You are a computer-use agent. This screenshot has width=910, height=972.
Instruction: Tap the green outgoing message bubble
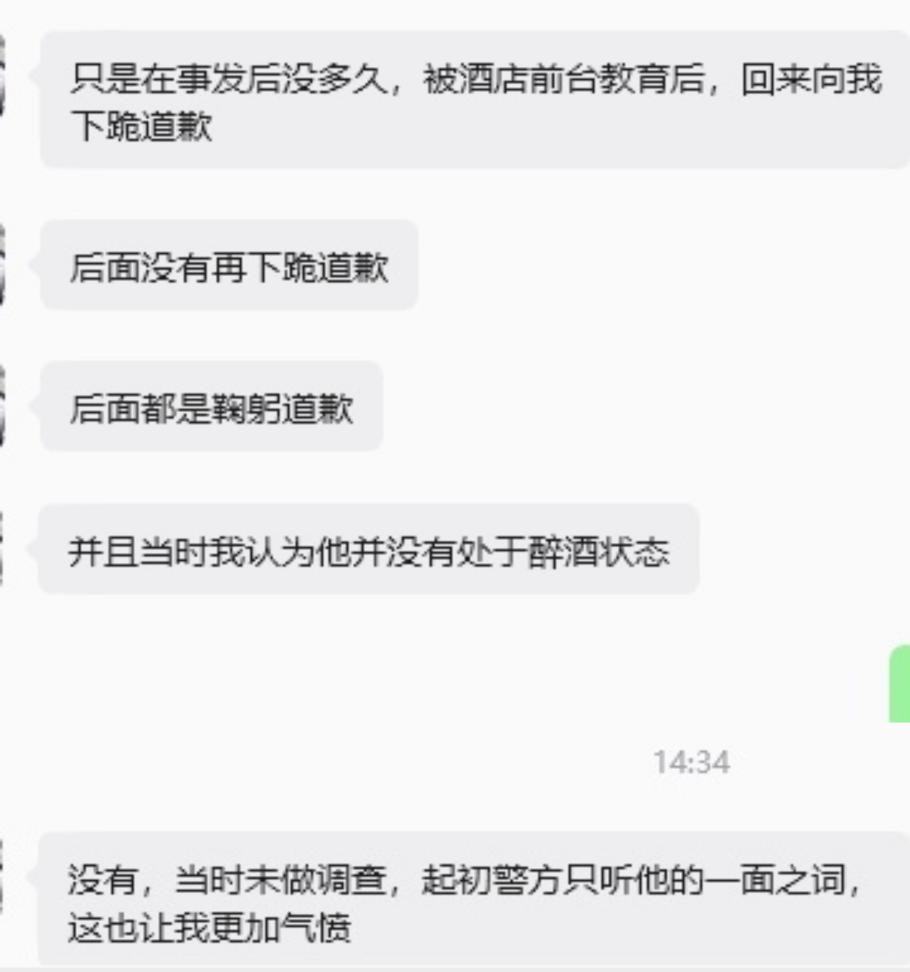(899, 683)
